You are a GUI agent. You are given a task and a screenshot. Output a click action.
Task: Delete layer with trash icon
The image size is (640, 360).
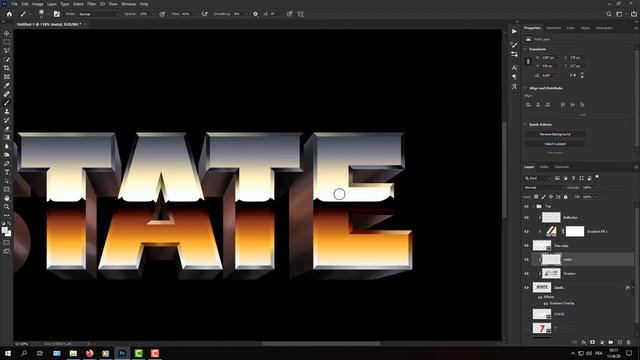tap(629, 342)
